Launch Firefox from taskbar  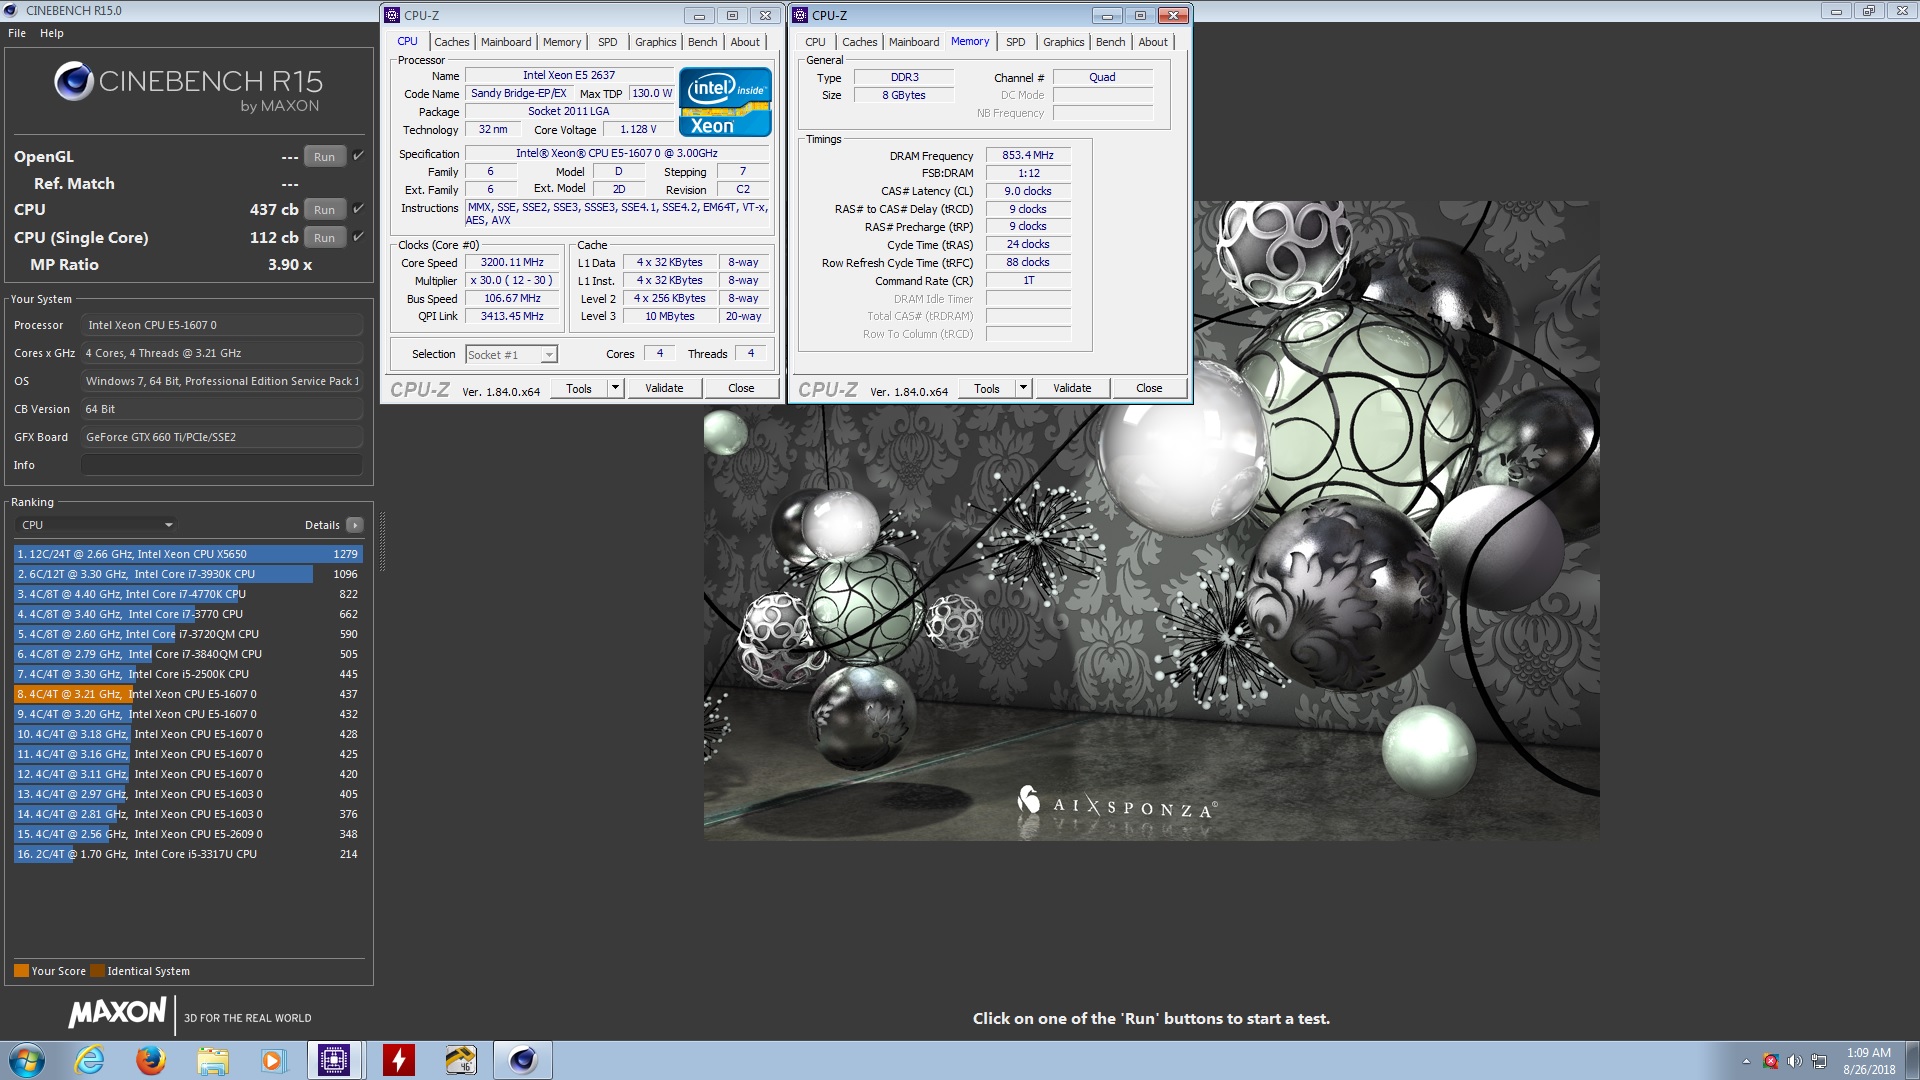click(151, 1060)
